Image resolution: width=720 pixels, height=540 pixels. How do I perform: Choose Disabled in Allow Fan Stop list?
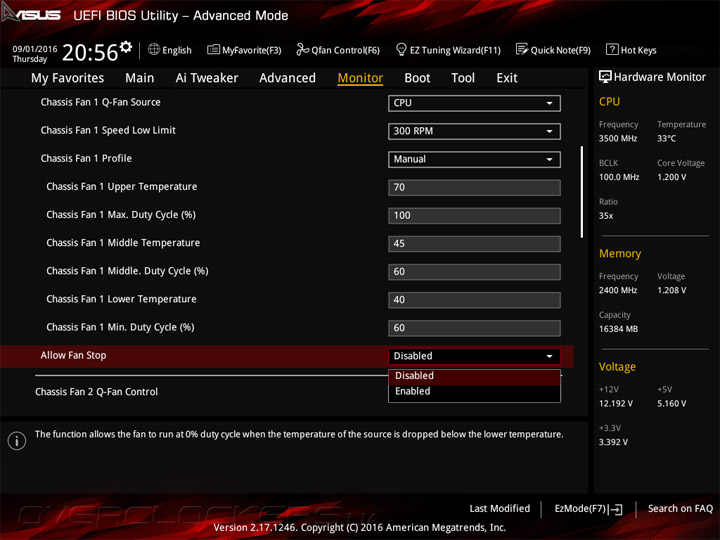pos(474,376)
